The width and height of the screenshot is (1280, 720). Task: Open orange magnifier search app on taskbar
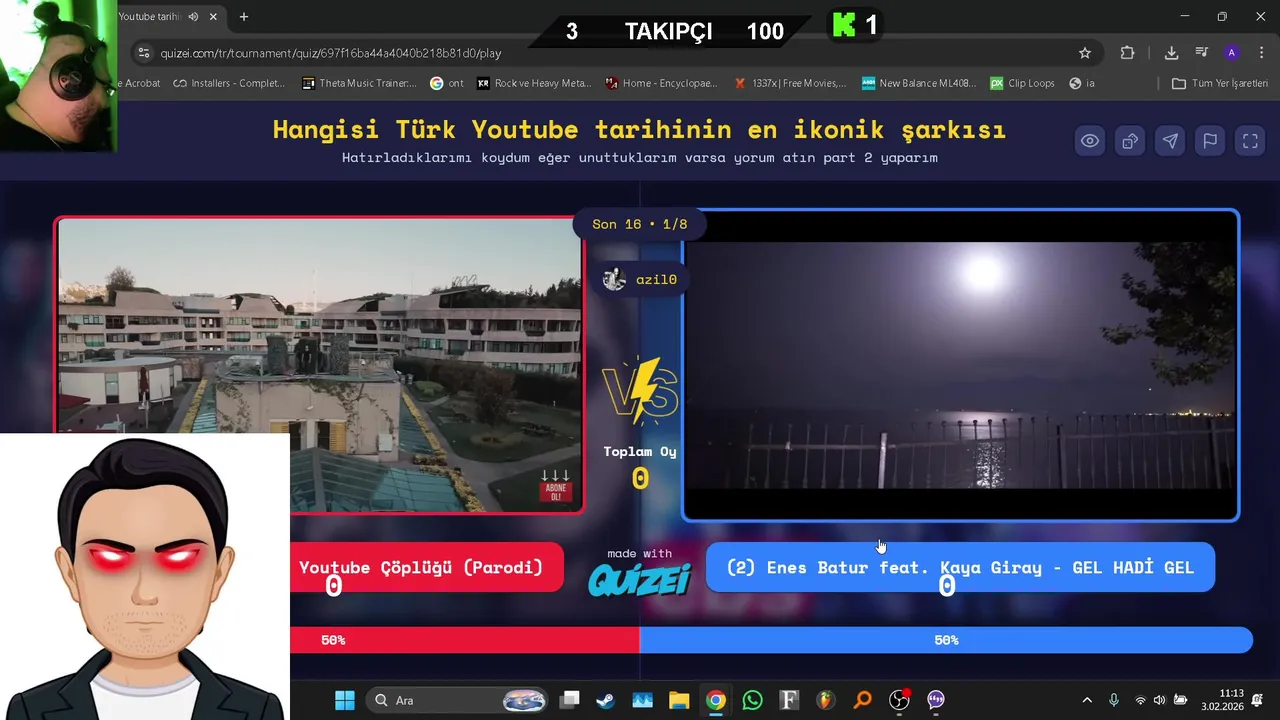click(x=862, y=700)
